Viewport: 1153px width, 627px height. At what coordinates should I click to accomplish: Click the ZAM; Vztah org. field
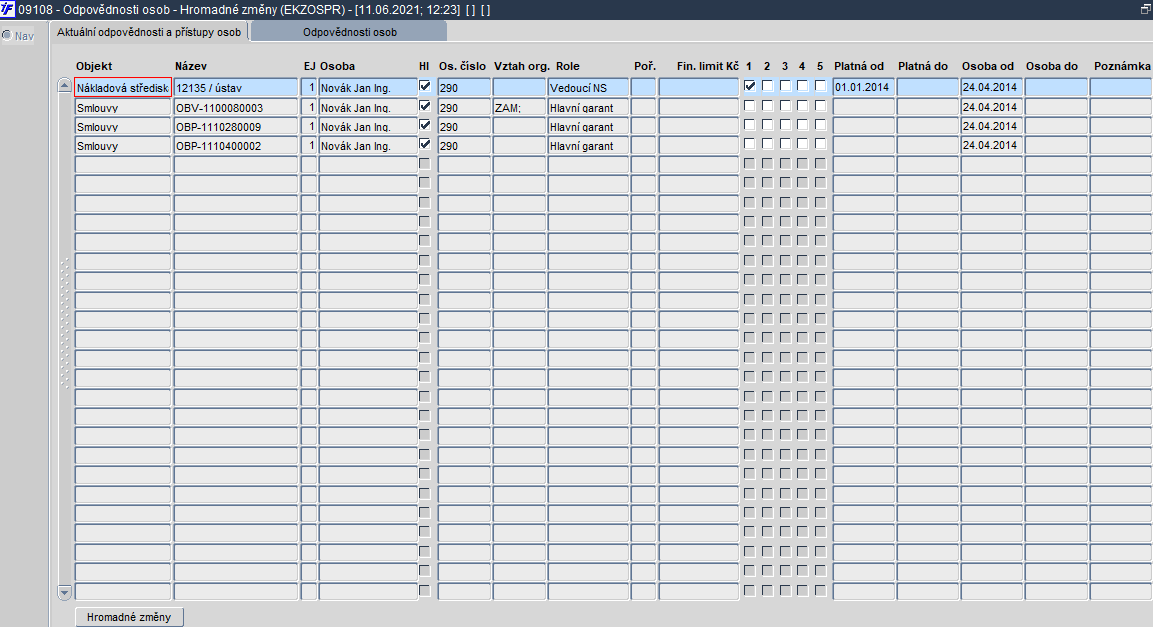(x=519, y=107)
